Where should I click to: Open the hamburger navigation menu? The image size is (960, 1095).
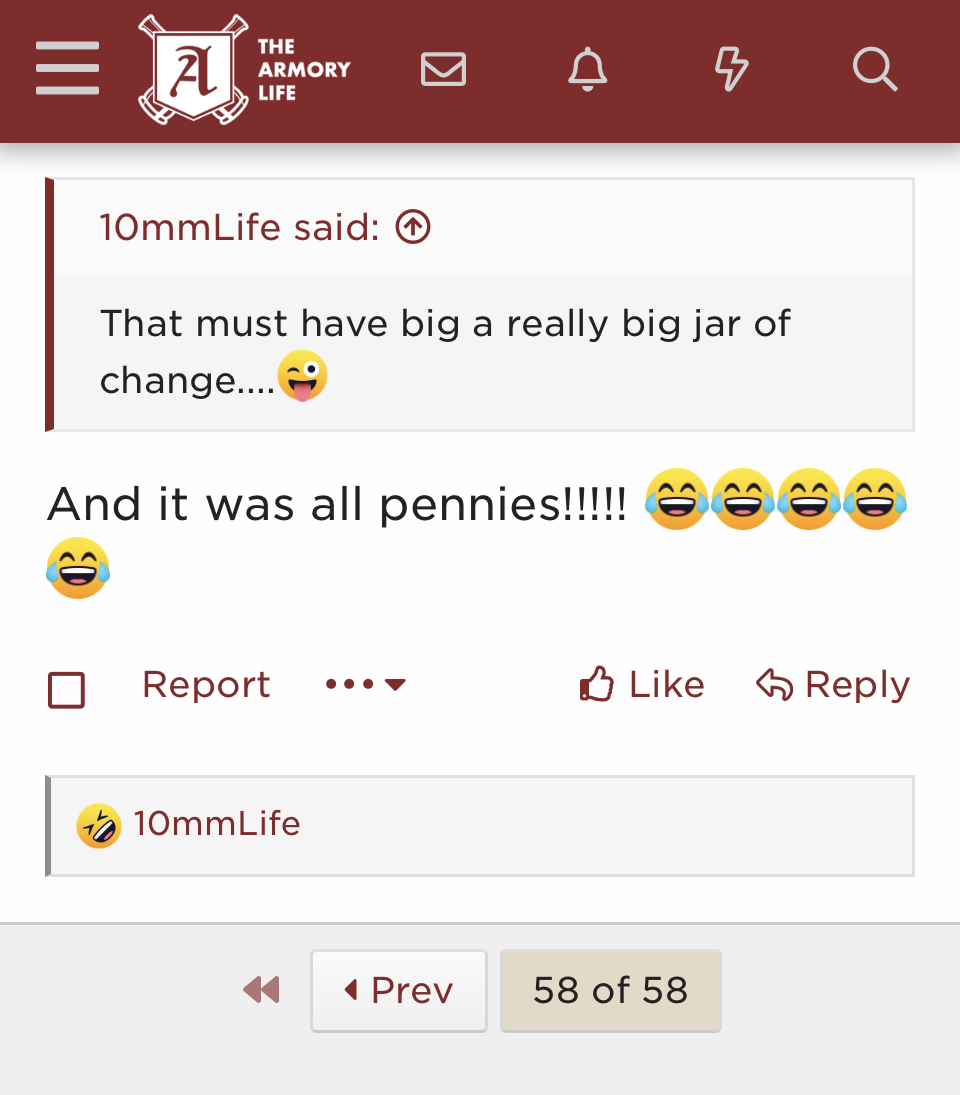pos(67,68)
